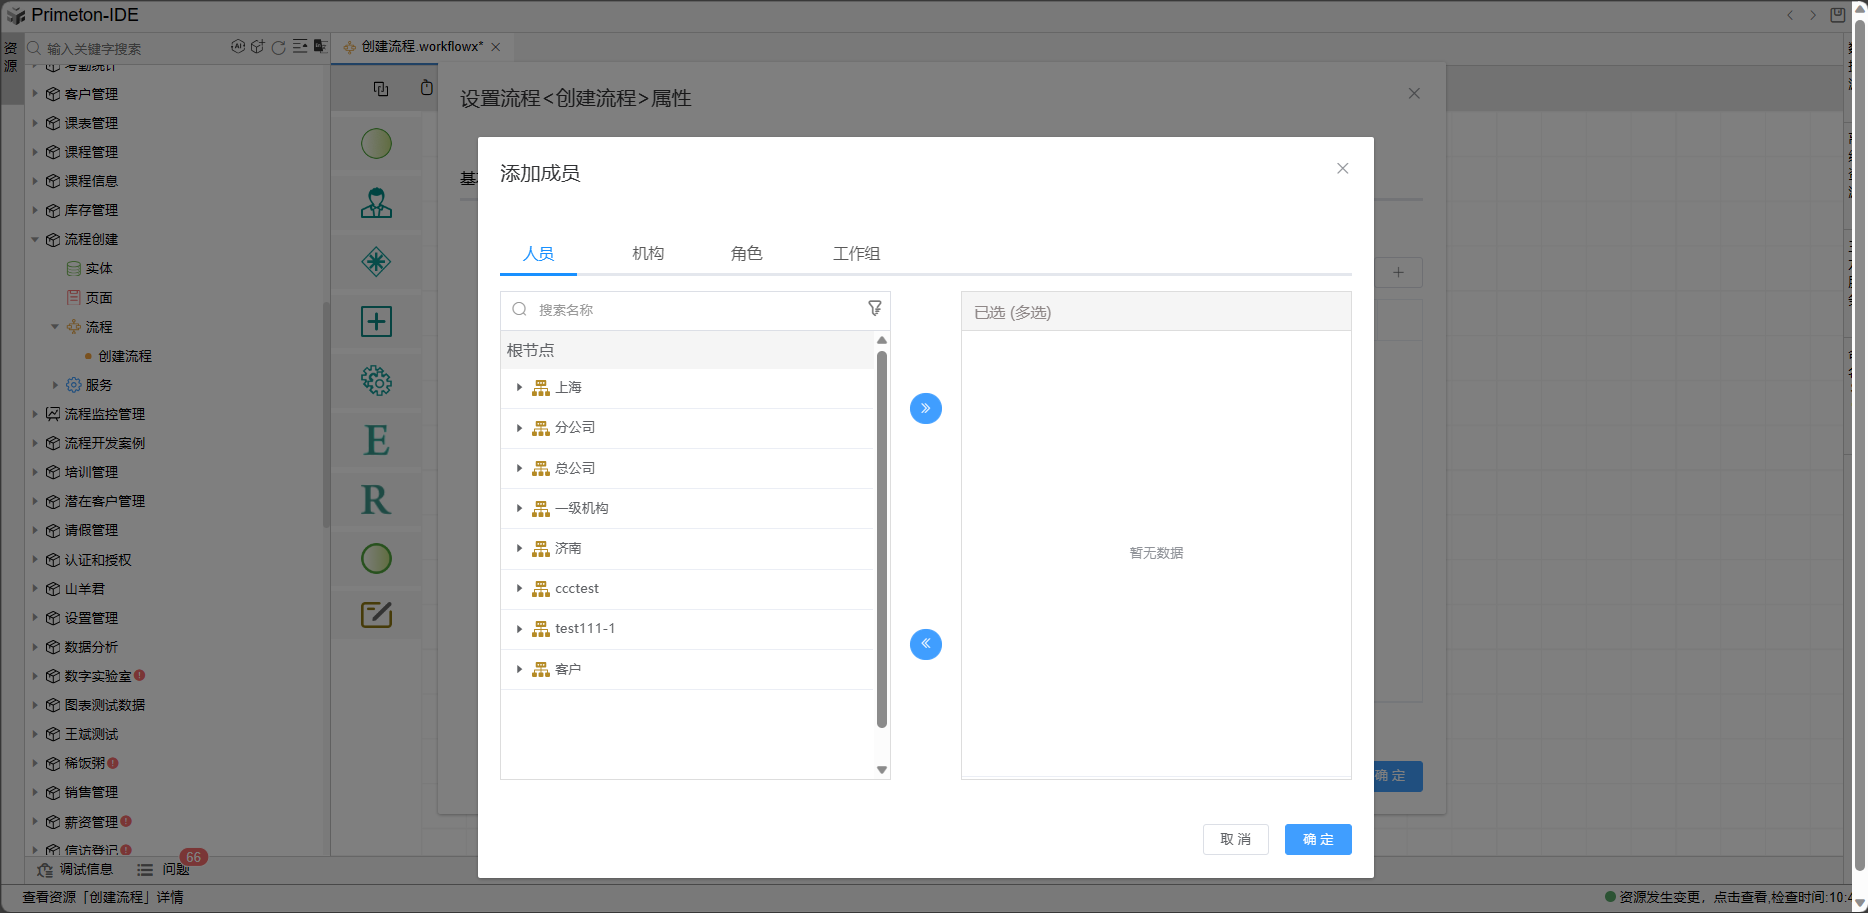Click the 搜索名称 search field
This screenshot has width=1868, height=913.
click(x=690, y=310)
